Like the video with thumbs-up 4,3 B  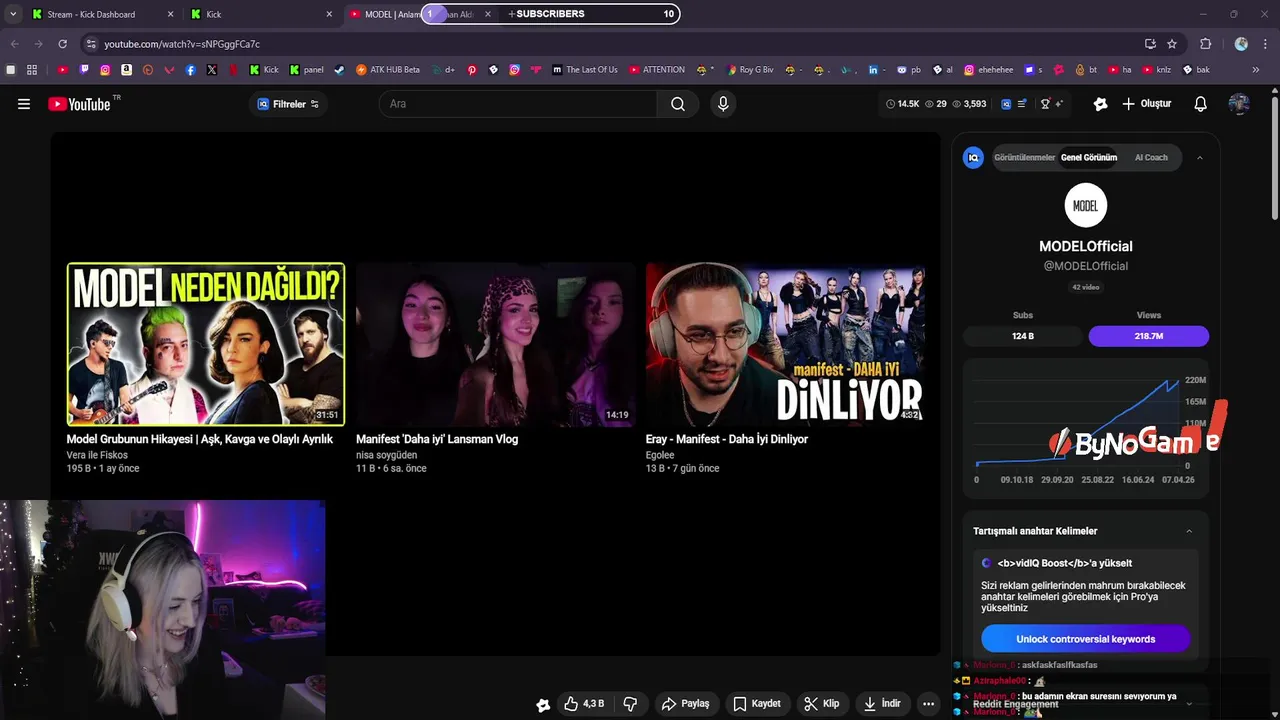point(584,704)
